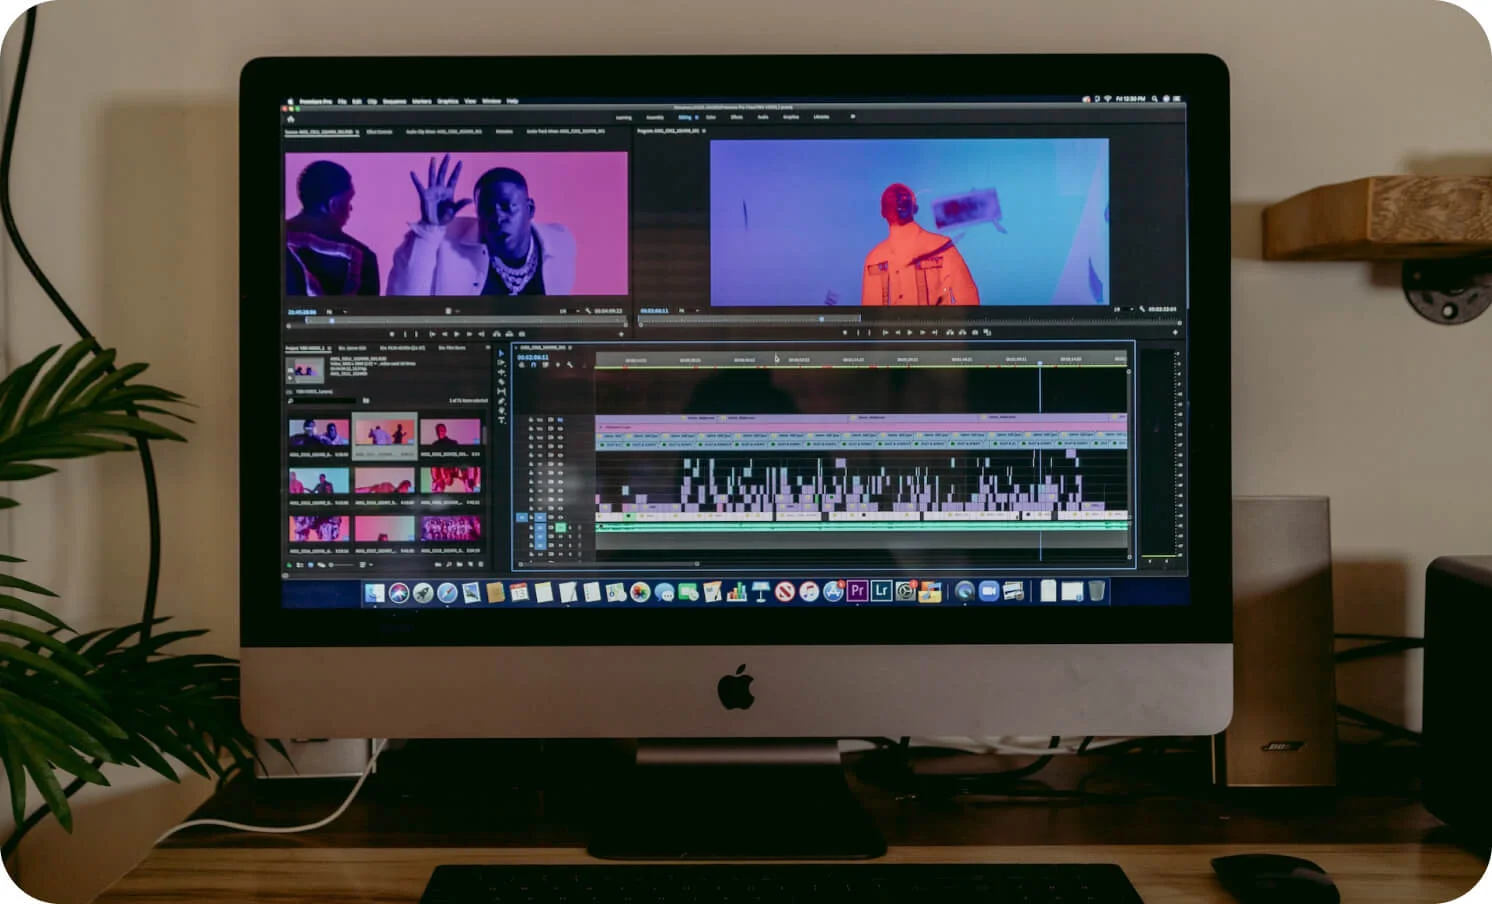Viewport: 1492px width, 904px height.
Task: Click the timeline horizontal zoom scroll bar
Action: pyautogui.click(x=609, y=564)
